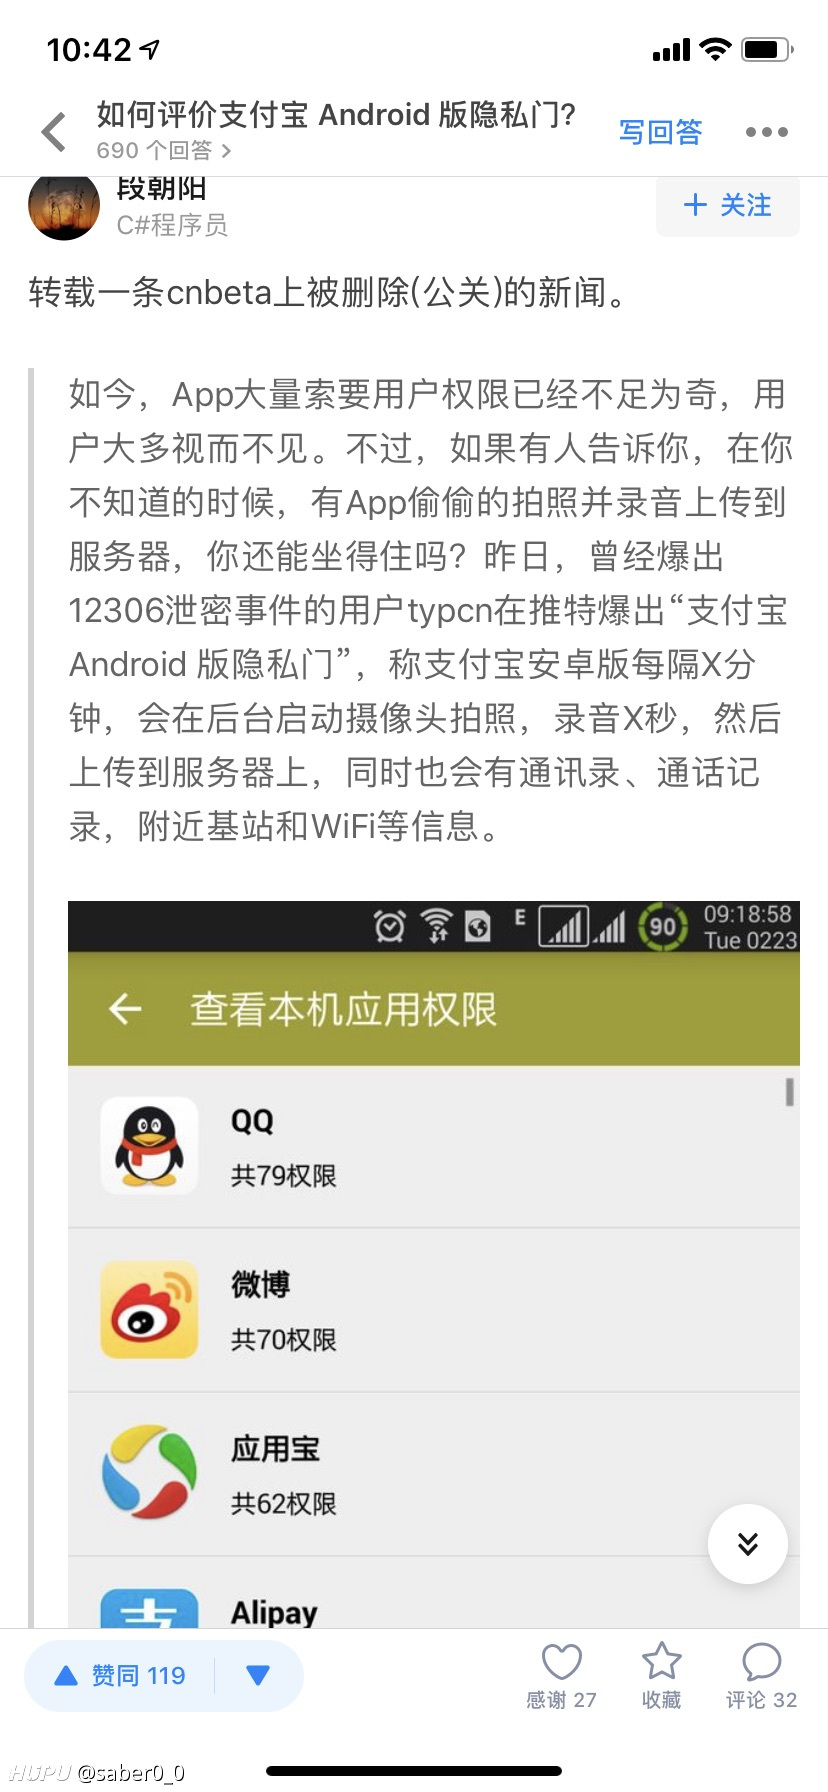Tap the scrollbar in embedded permissions list

(789, 1092)
